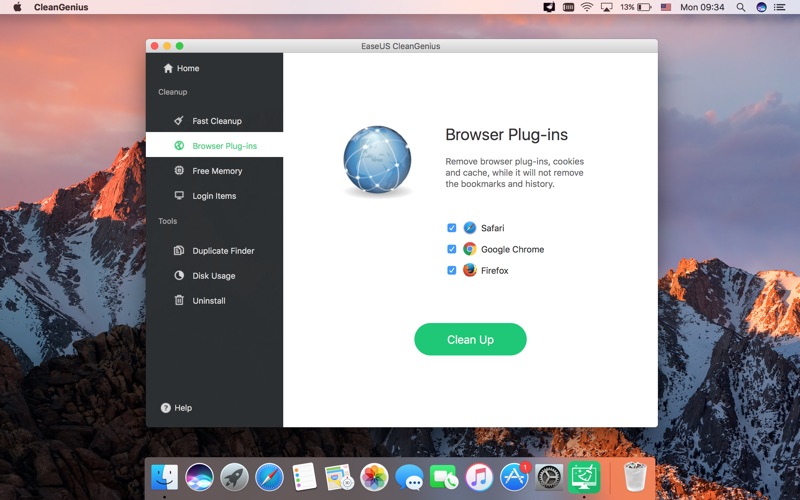Screen dimensions: 800x500
Task: Click the Google Chrome icon in list
Action: [x=469, y=249]
